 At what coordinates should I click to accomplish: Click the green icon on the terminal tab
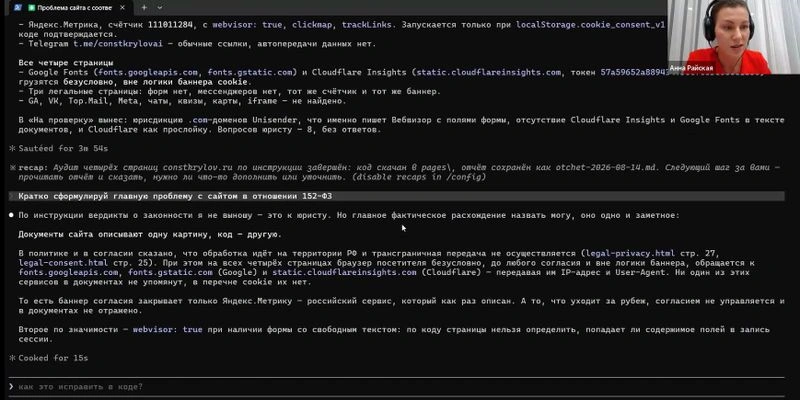click(x=32, y=8)
